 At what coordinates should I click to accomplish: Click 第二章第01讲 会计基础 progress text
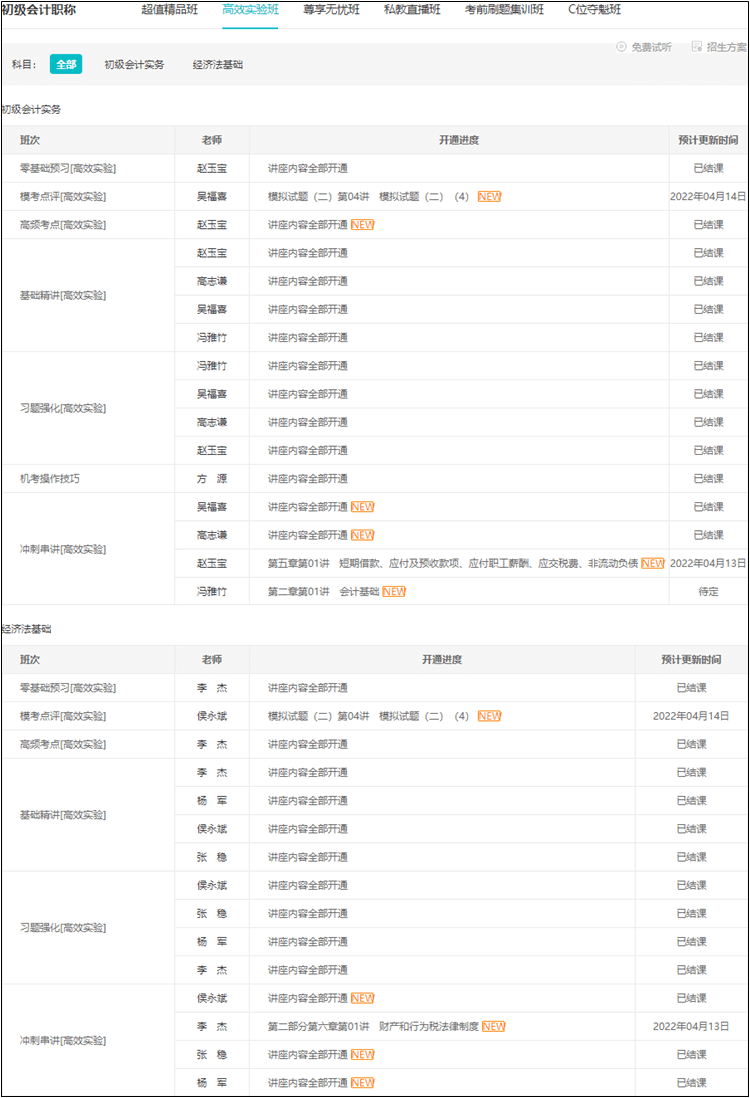(x=324, y=592)
